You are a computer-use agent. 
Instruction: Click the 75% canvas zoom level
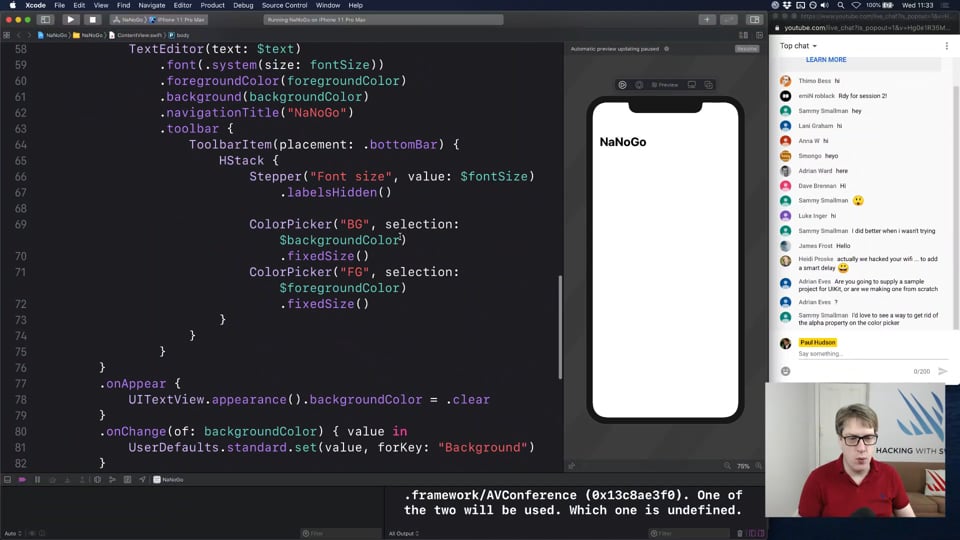pyautogui.click(x=743, y=466)
